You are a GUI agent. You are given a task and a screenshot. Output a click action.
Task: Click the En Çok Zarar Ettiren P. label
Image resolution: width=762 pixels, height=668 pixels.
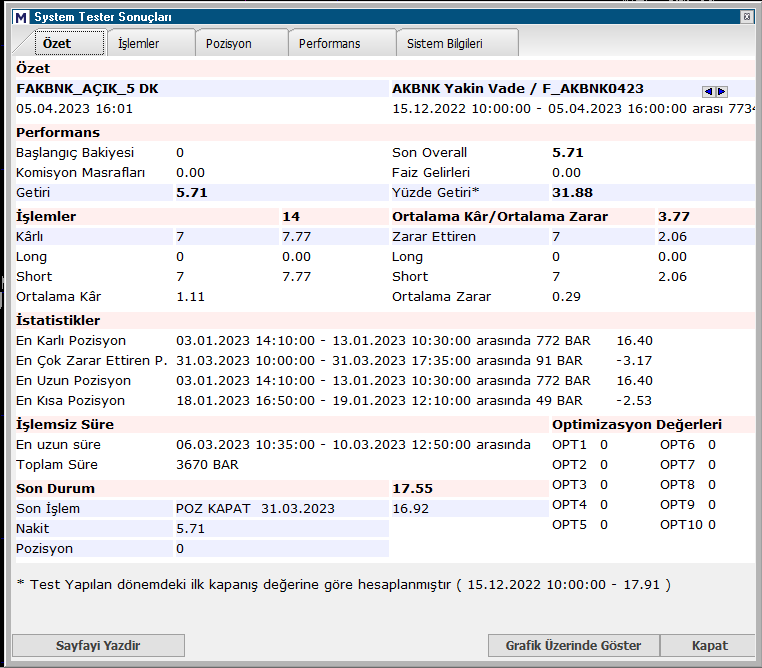pos(91,360)
